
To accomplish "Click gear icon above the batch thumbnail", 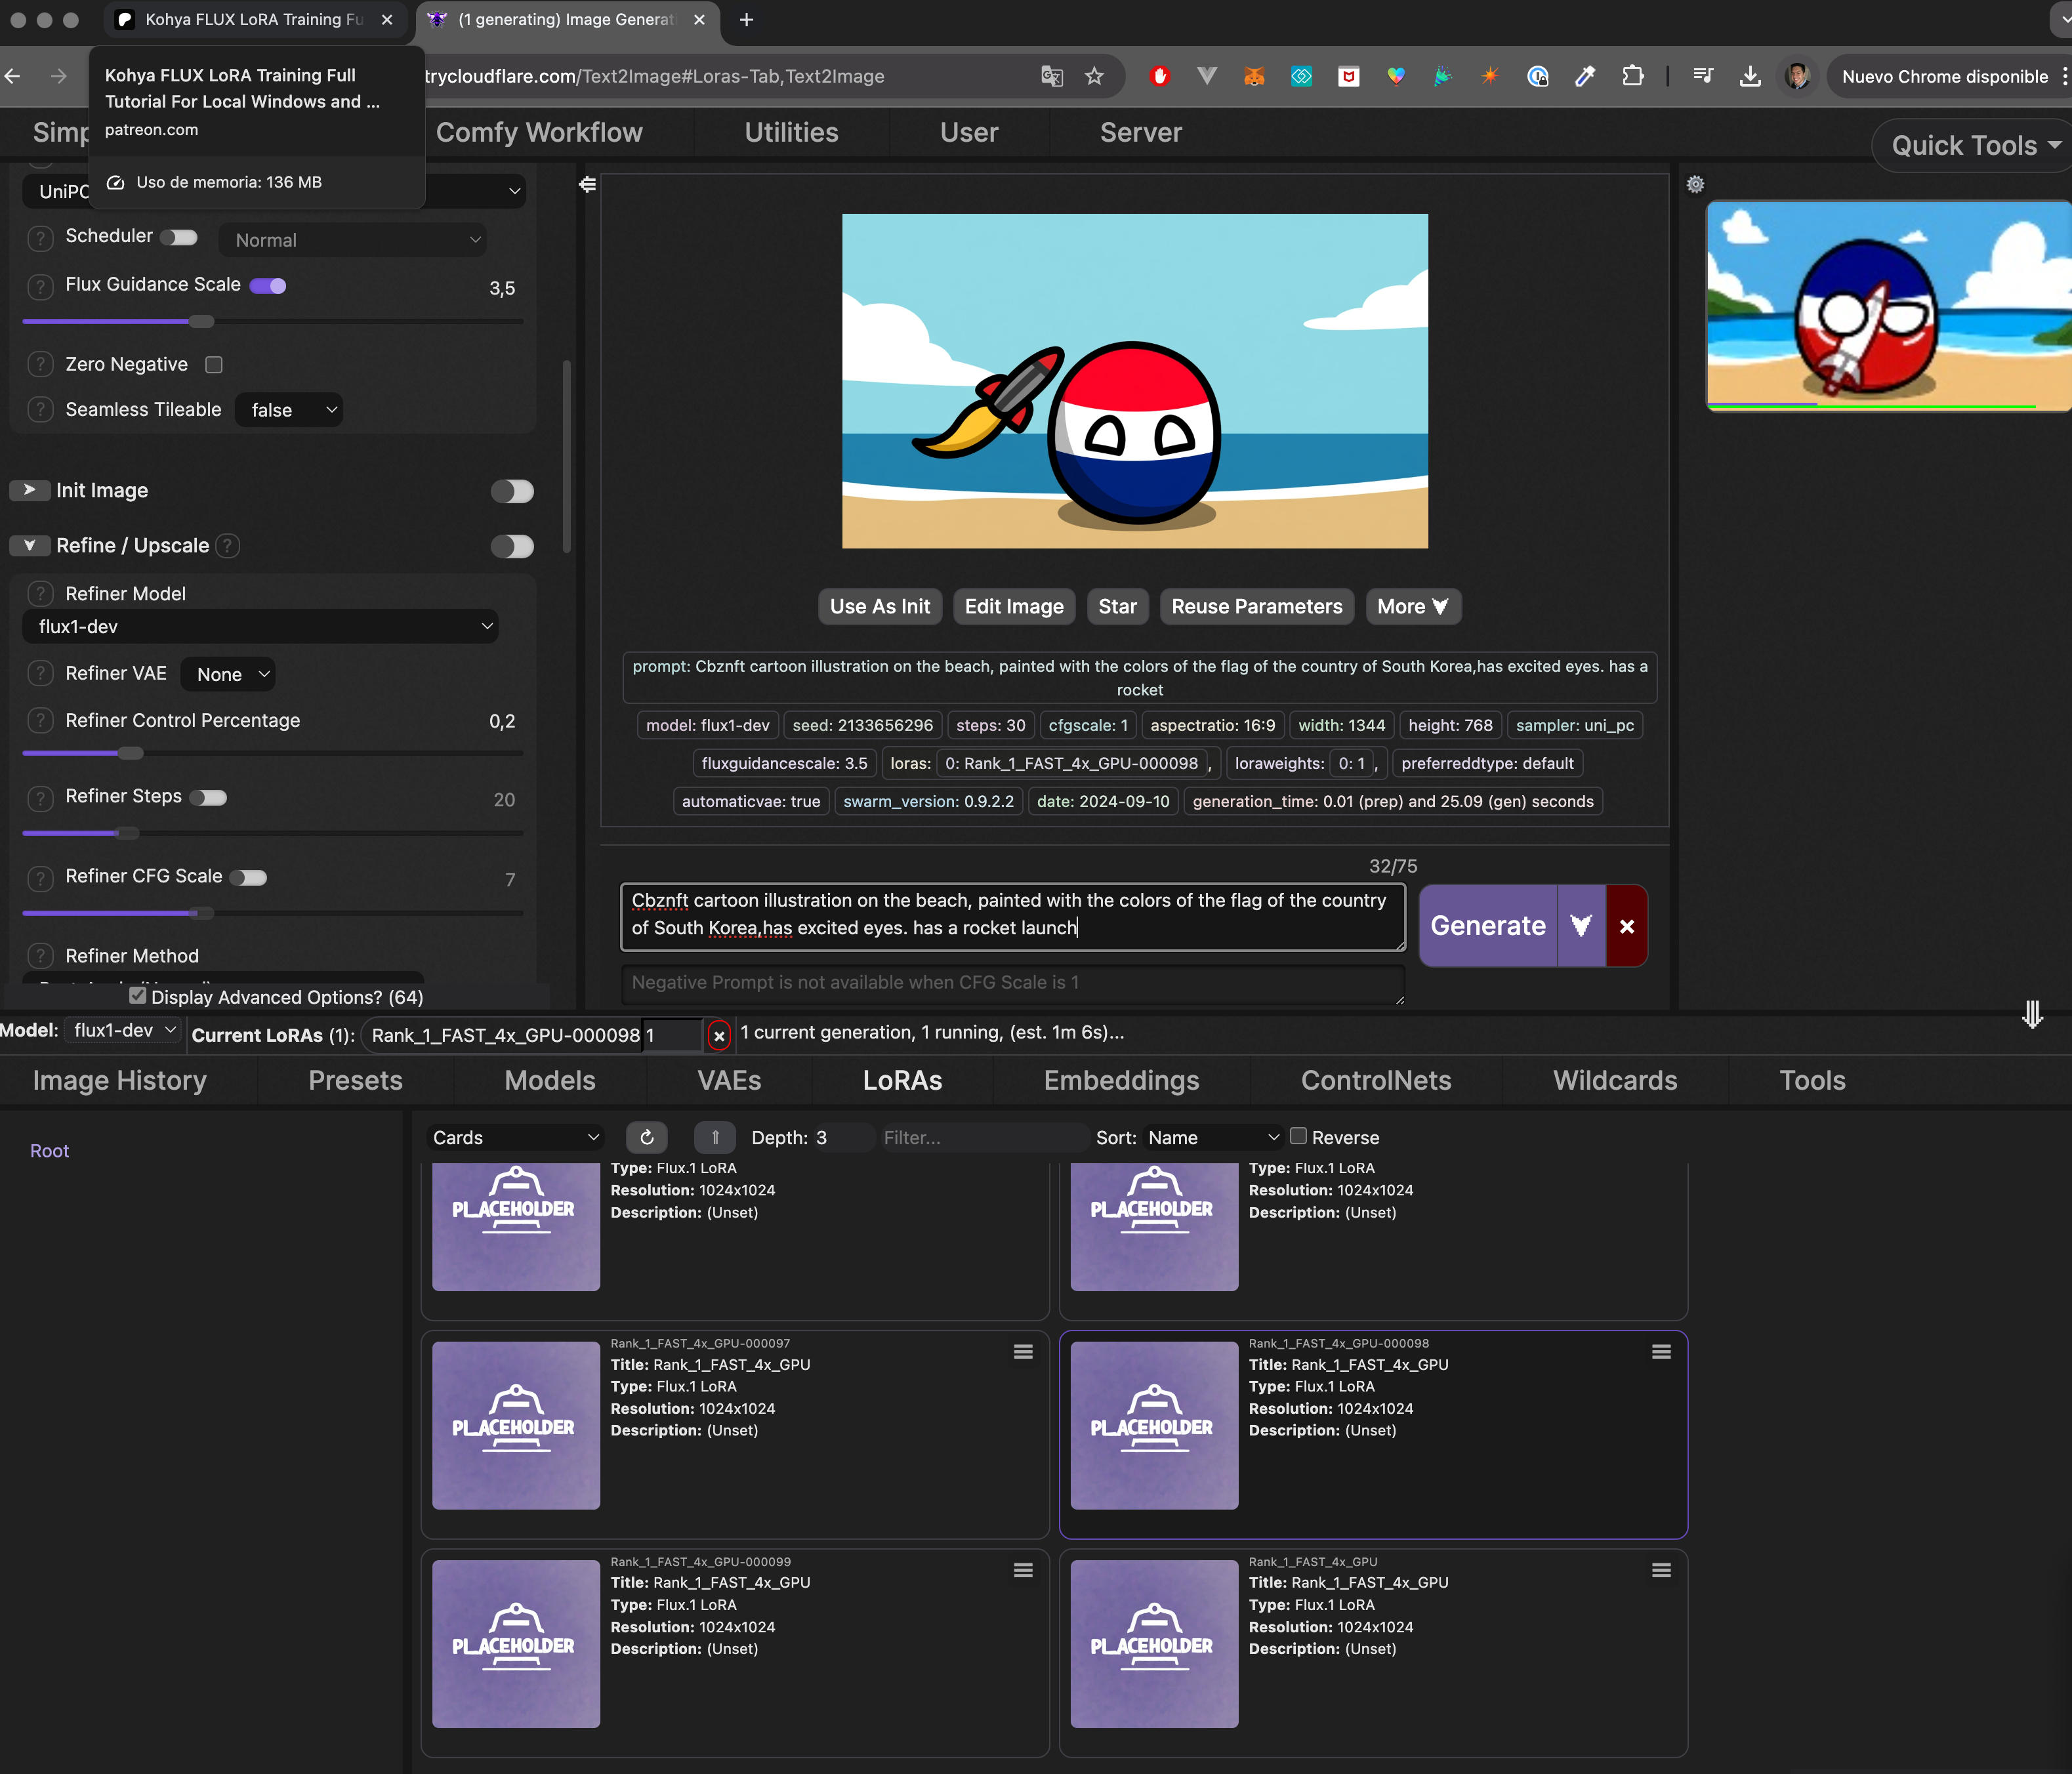I will 1695,185.
